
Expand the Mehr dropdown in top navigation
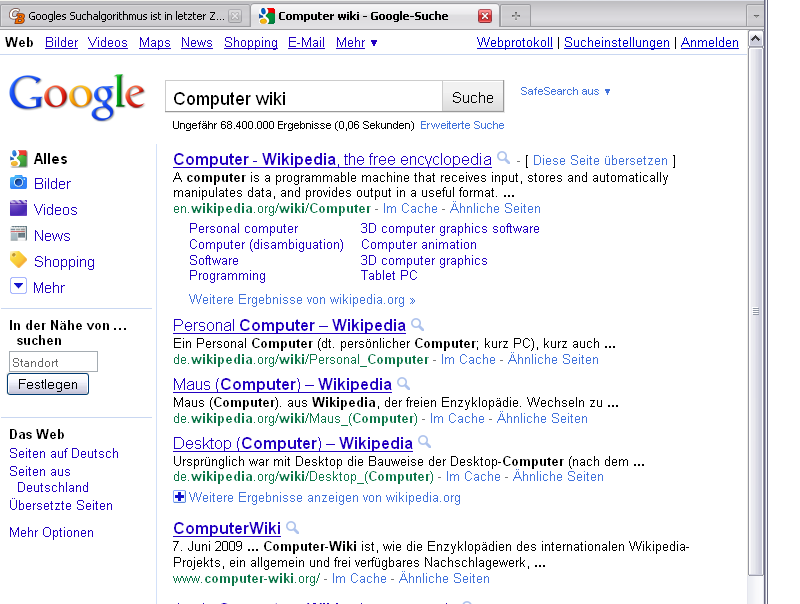click(357, 43)
